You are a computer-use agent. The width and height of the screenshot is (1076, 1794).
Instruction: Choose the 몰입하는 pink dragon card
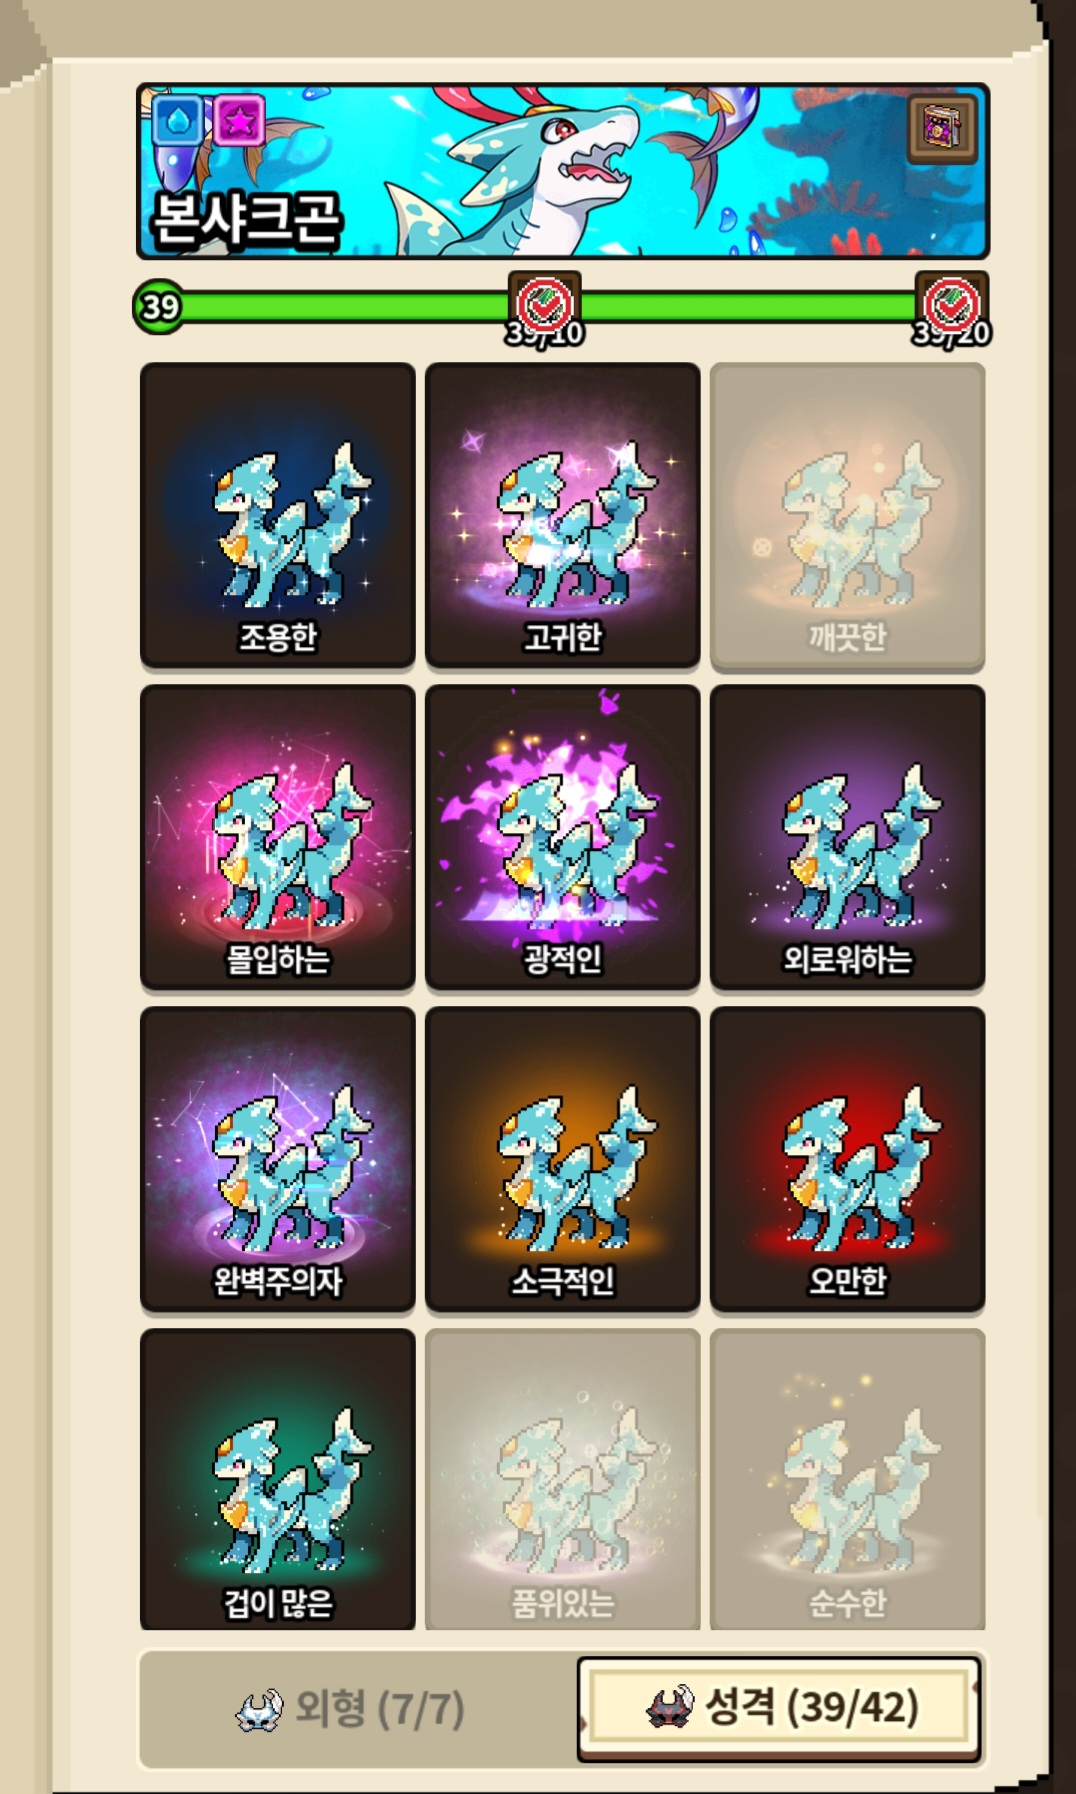tap(278, 837)
